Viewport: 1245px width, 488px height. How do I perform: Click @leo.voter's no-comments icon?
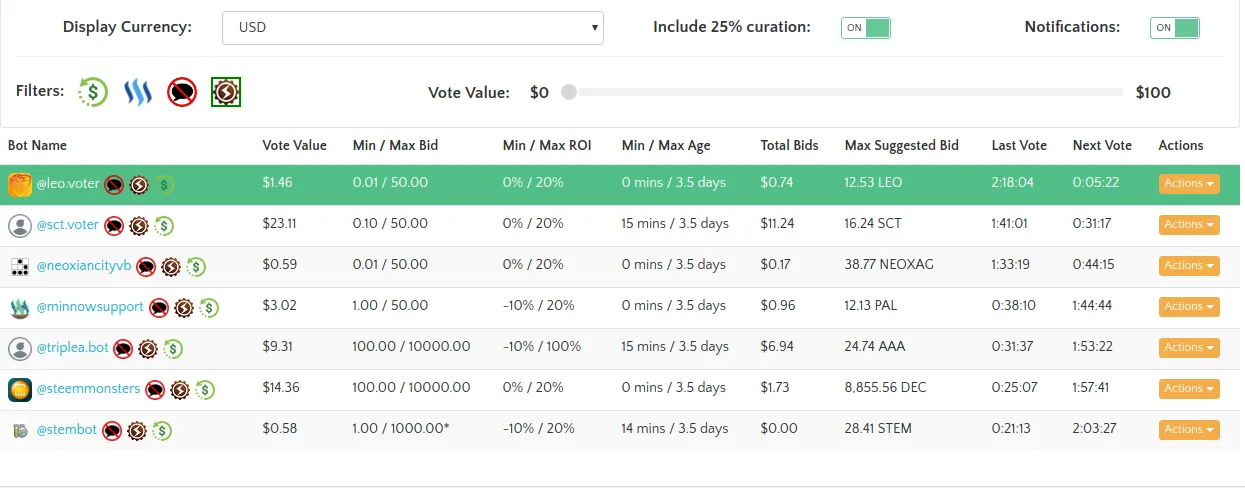coord(114,184)
